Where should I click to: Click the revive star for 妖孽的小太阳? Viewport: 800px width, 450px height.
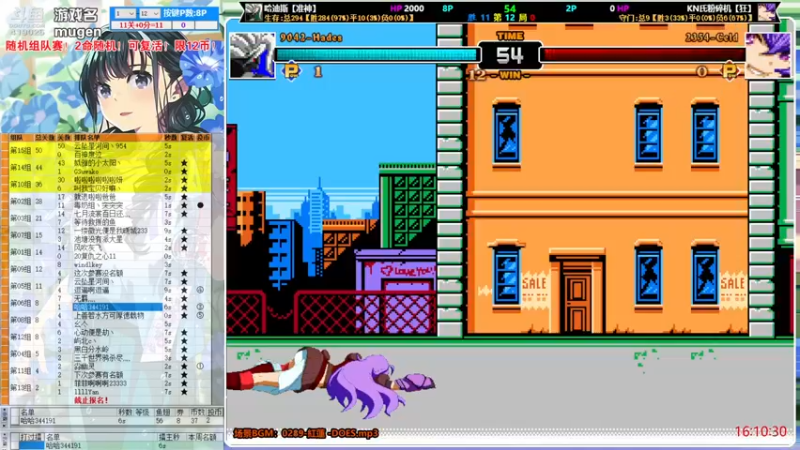point(184,163)
